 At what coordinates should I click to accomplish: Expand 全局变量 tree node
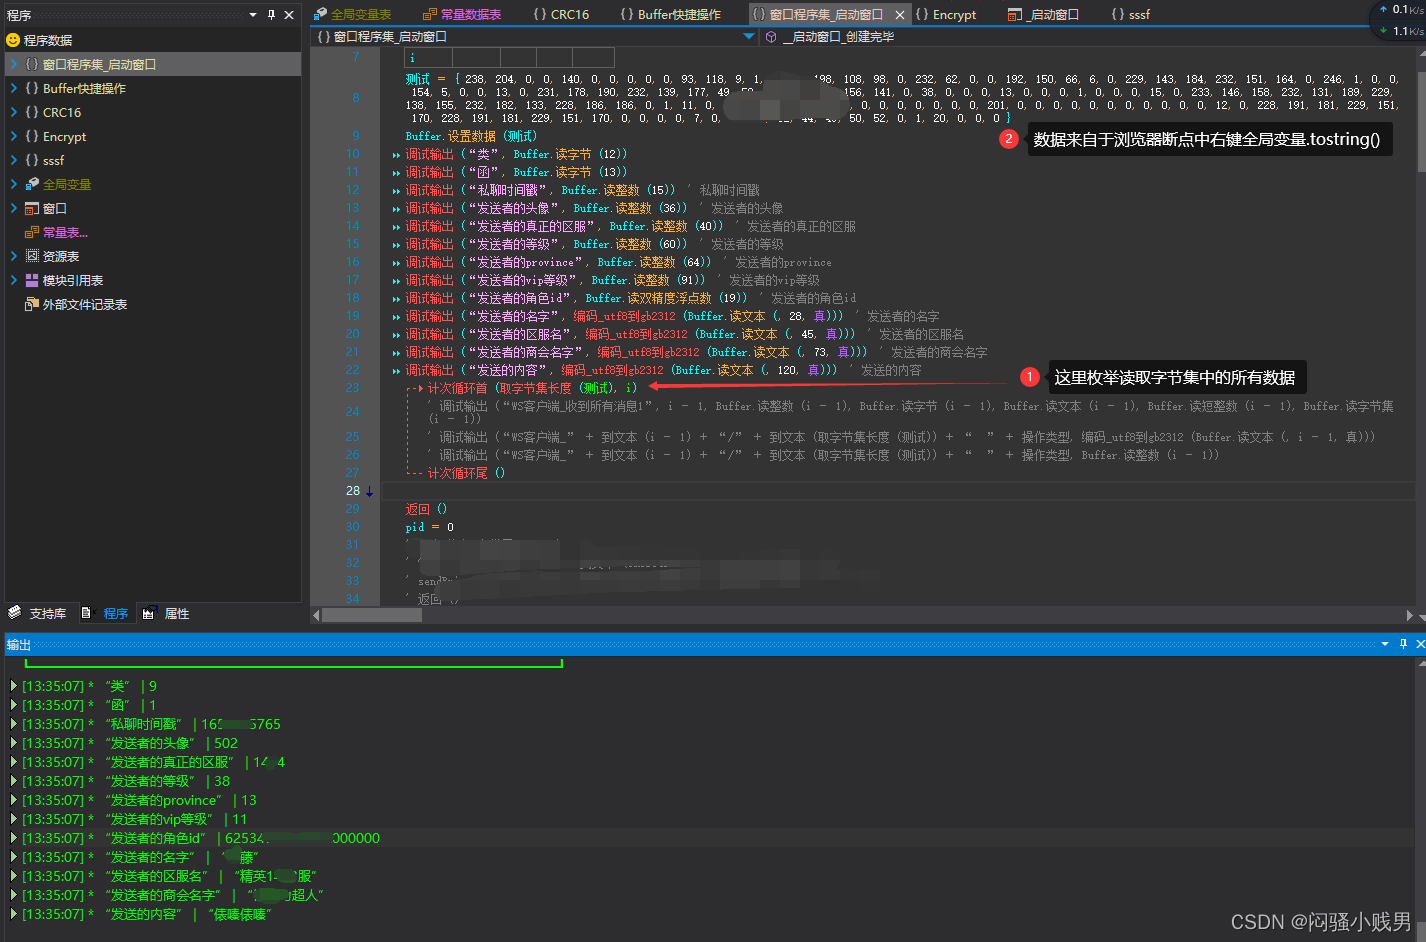coord(14,184)
